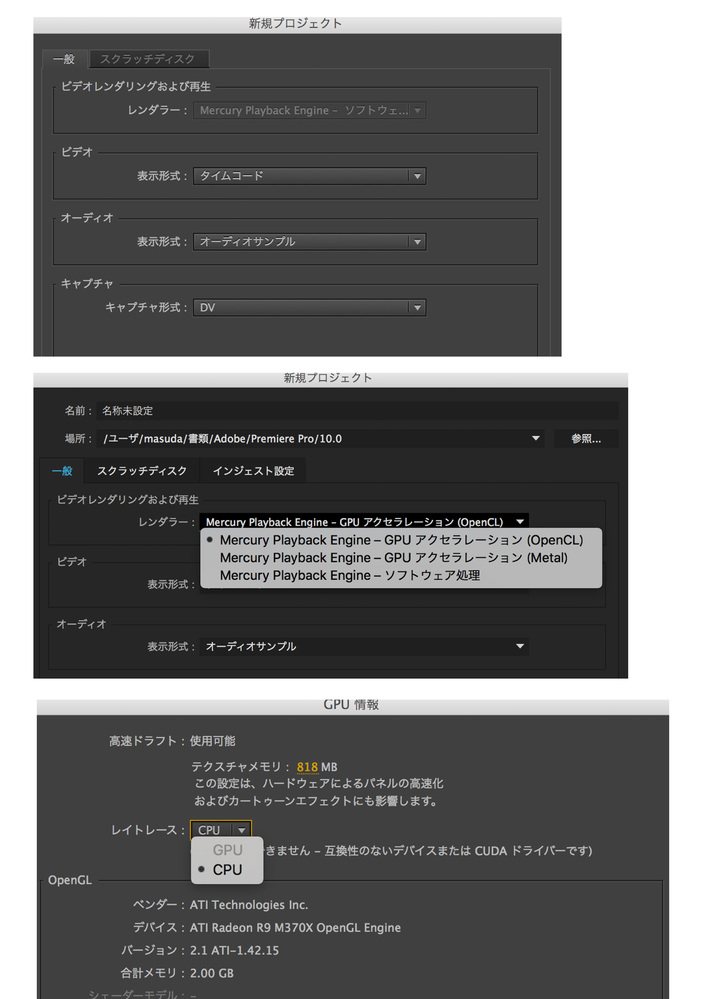The width and height of the screenshot is (706, 999).
Task: Select the 一般 tab in top dialog
Action: [x=64, y=59]
